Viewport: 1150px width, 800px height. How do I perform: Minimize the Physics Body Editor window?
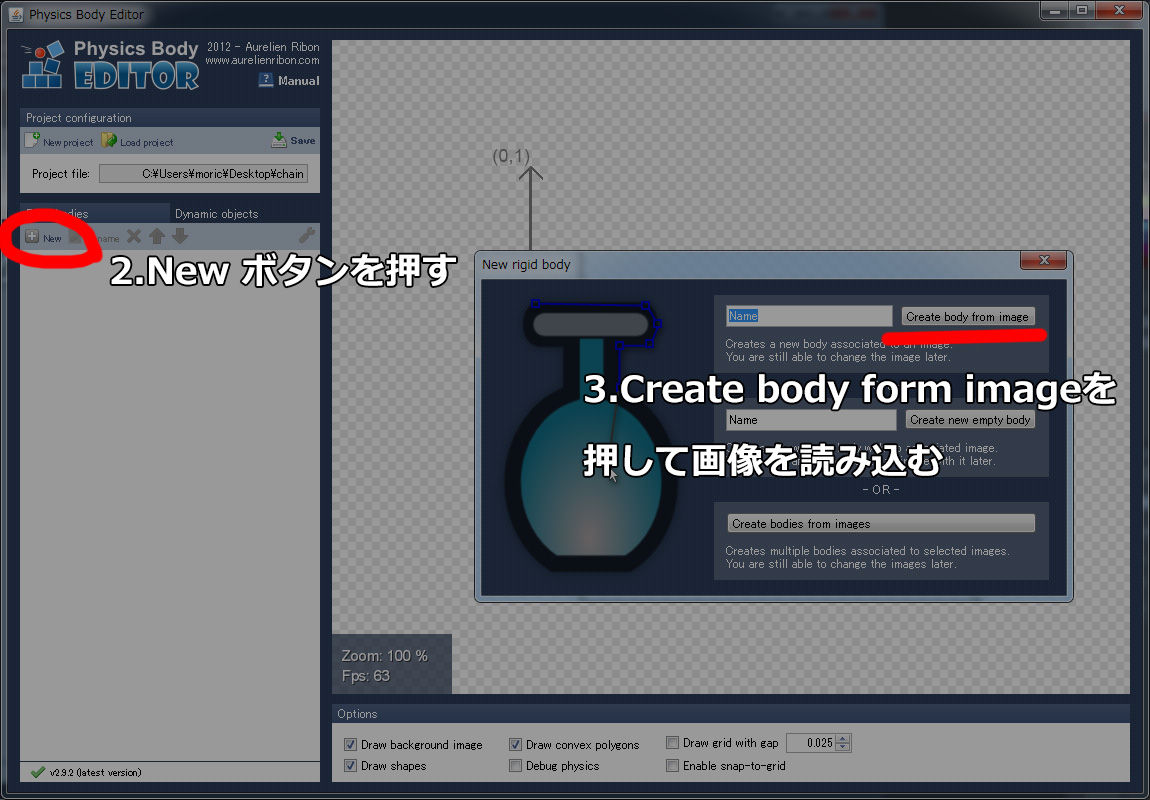click(1055, 10)
